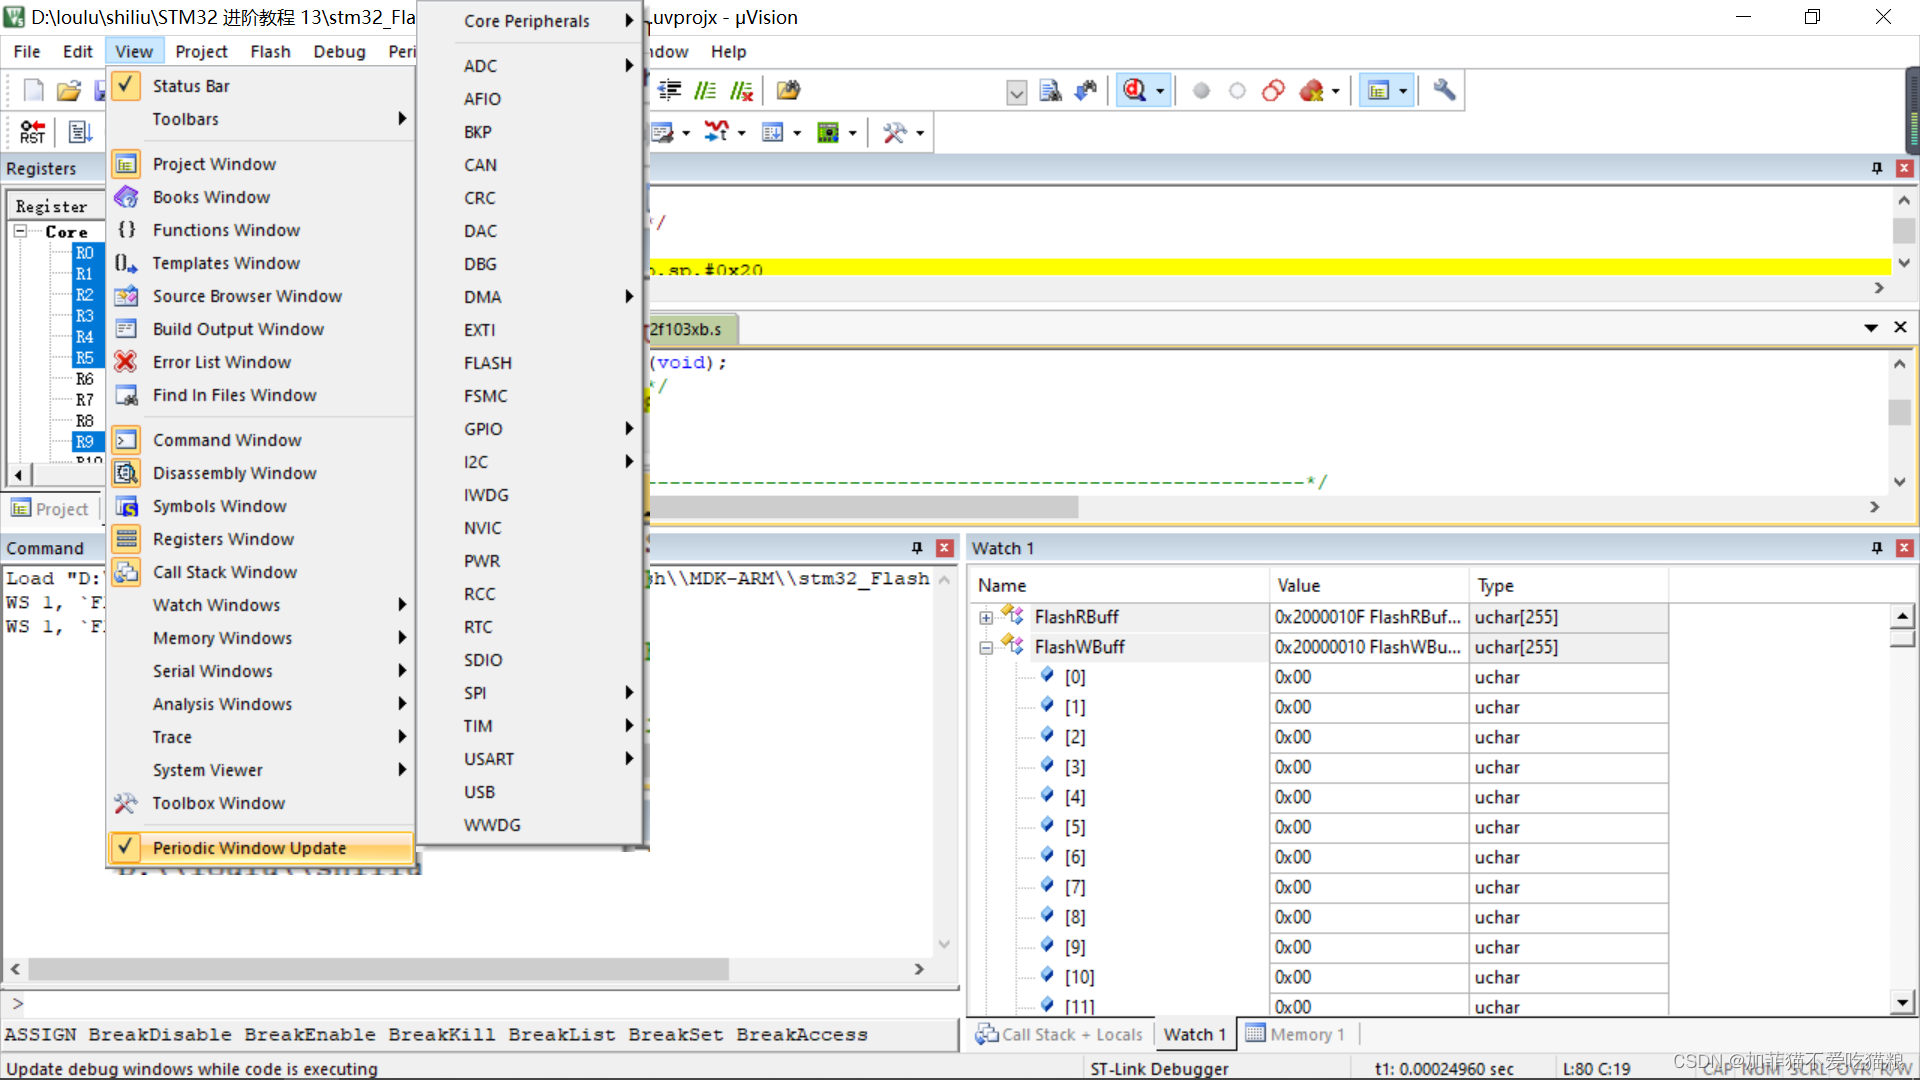Switch to the Memory 1 tab
Image resolution: width=1920 pixels, height=1080 pixels.
click(x=1296, y=1034)
